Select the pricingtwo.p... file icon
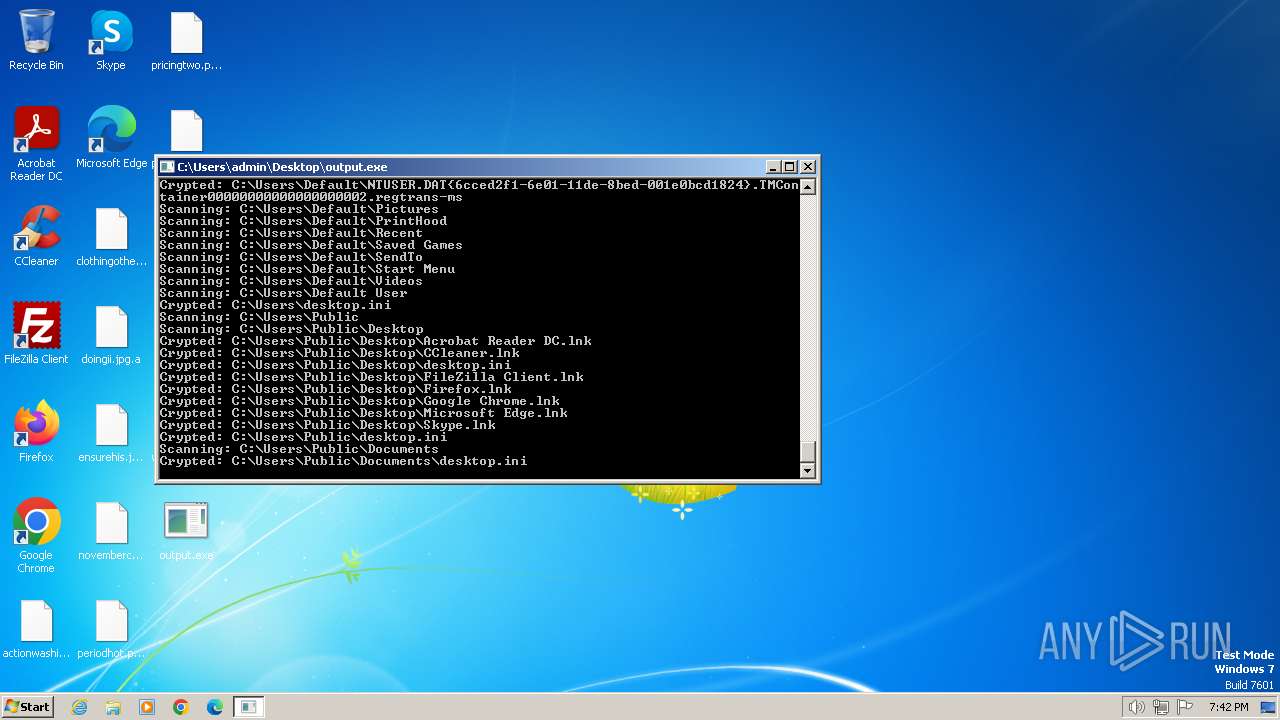The image size is (1280, 720). [x=186, y=41]
